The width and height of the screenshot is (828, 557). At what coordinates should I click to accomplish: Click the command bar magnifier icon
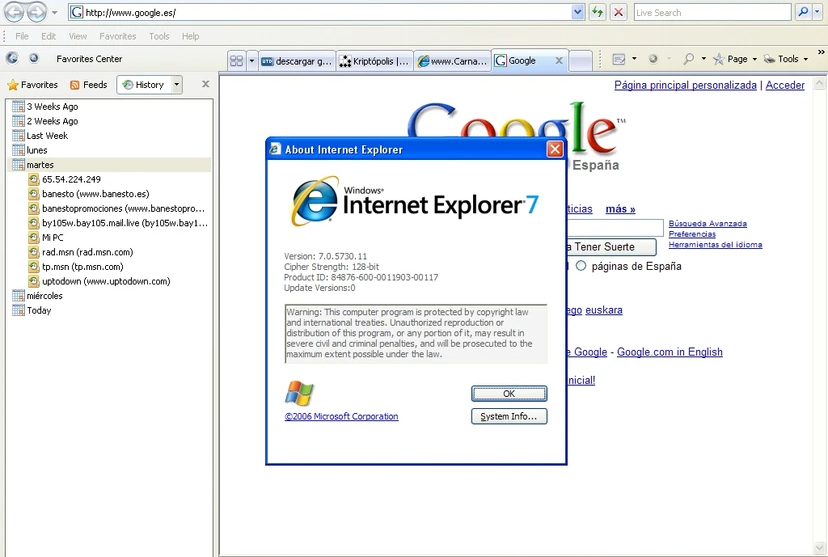point(688,59)
